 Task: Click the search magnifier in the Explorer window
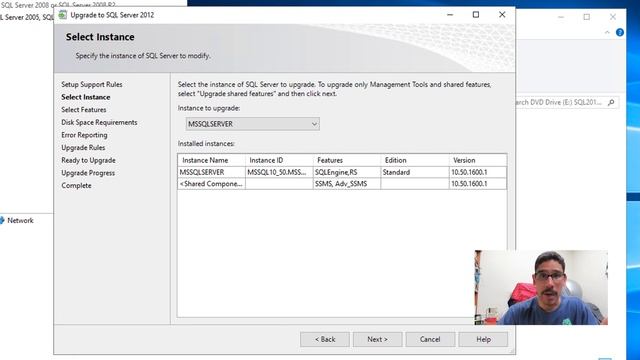coord(611,102)
